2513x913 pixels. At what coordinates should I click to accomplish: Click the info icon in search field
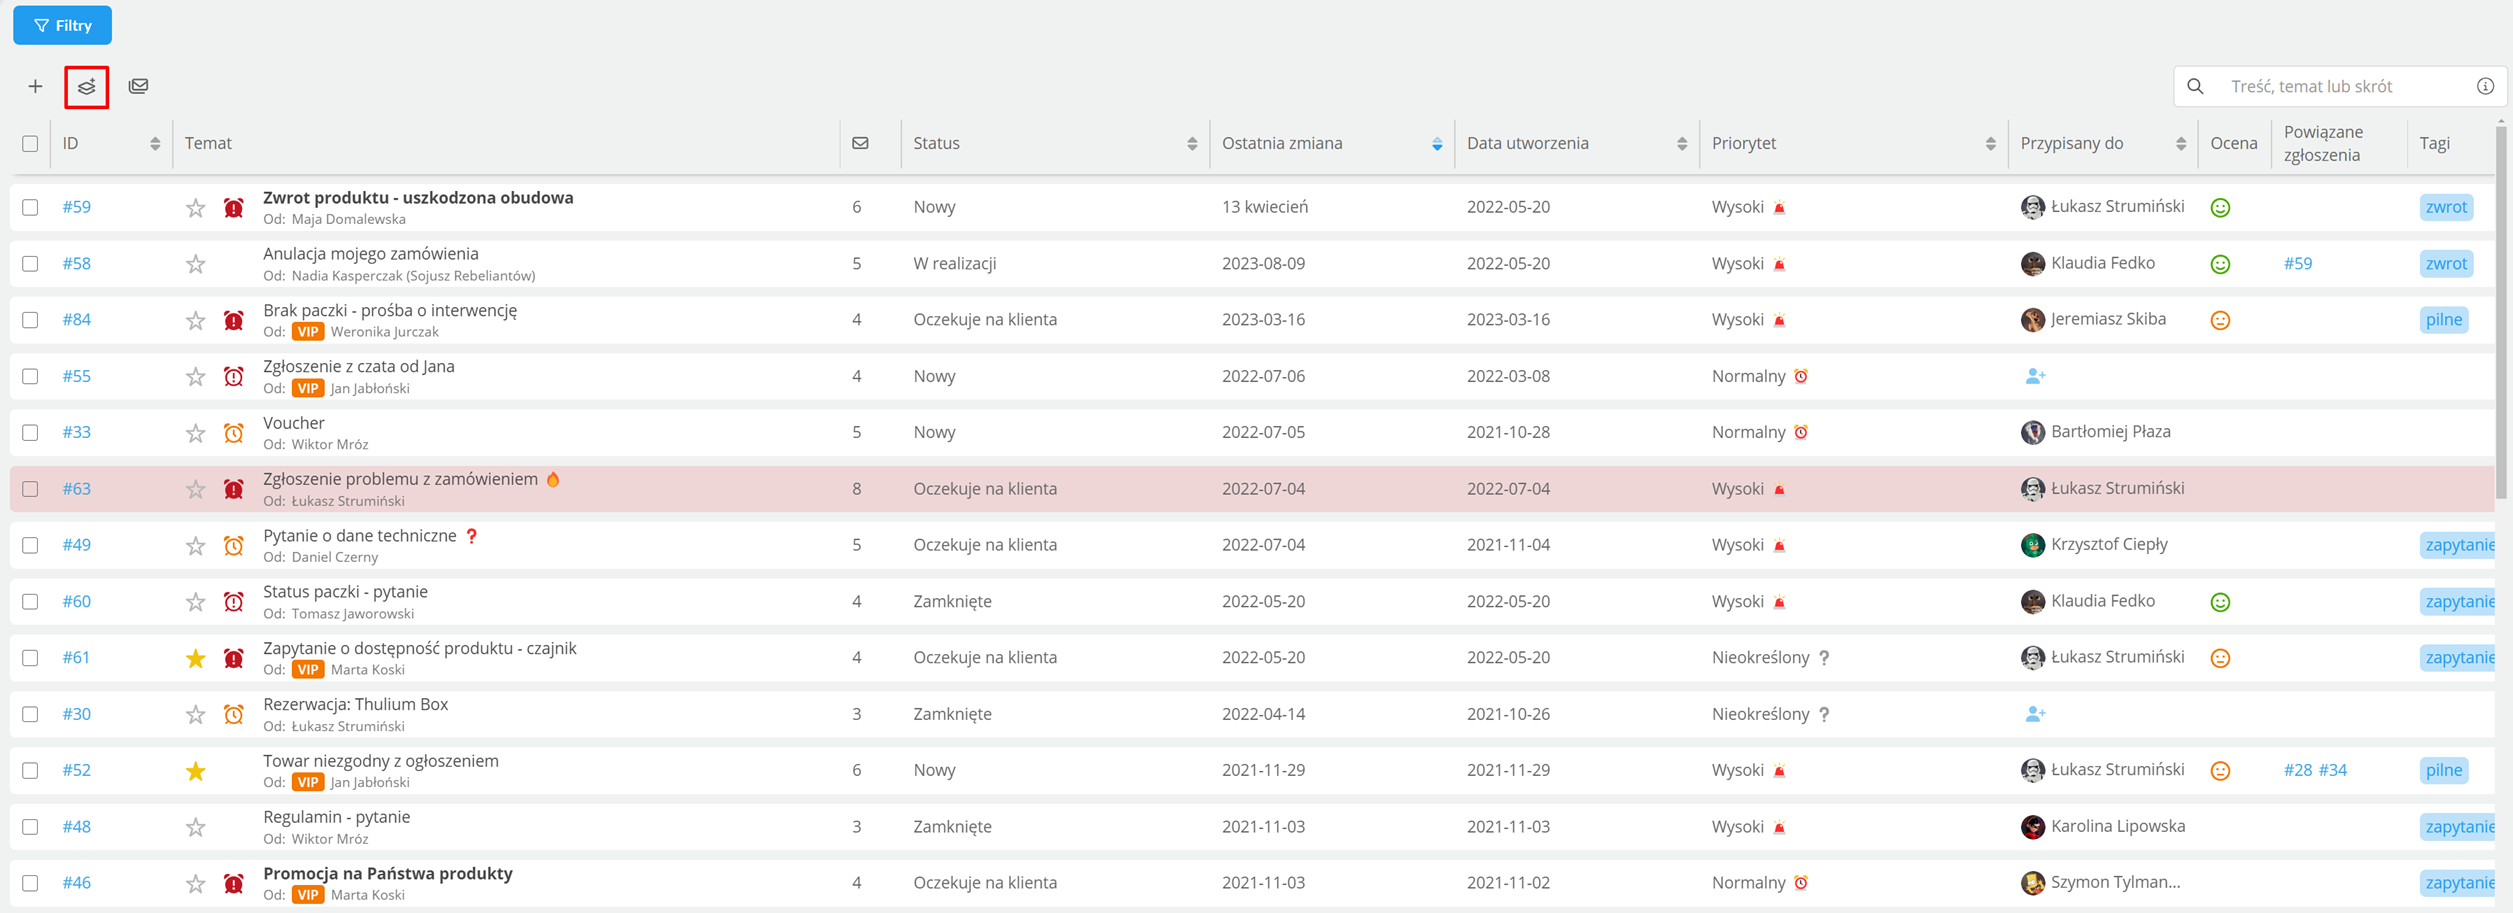pos(2485,86)
